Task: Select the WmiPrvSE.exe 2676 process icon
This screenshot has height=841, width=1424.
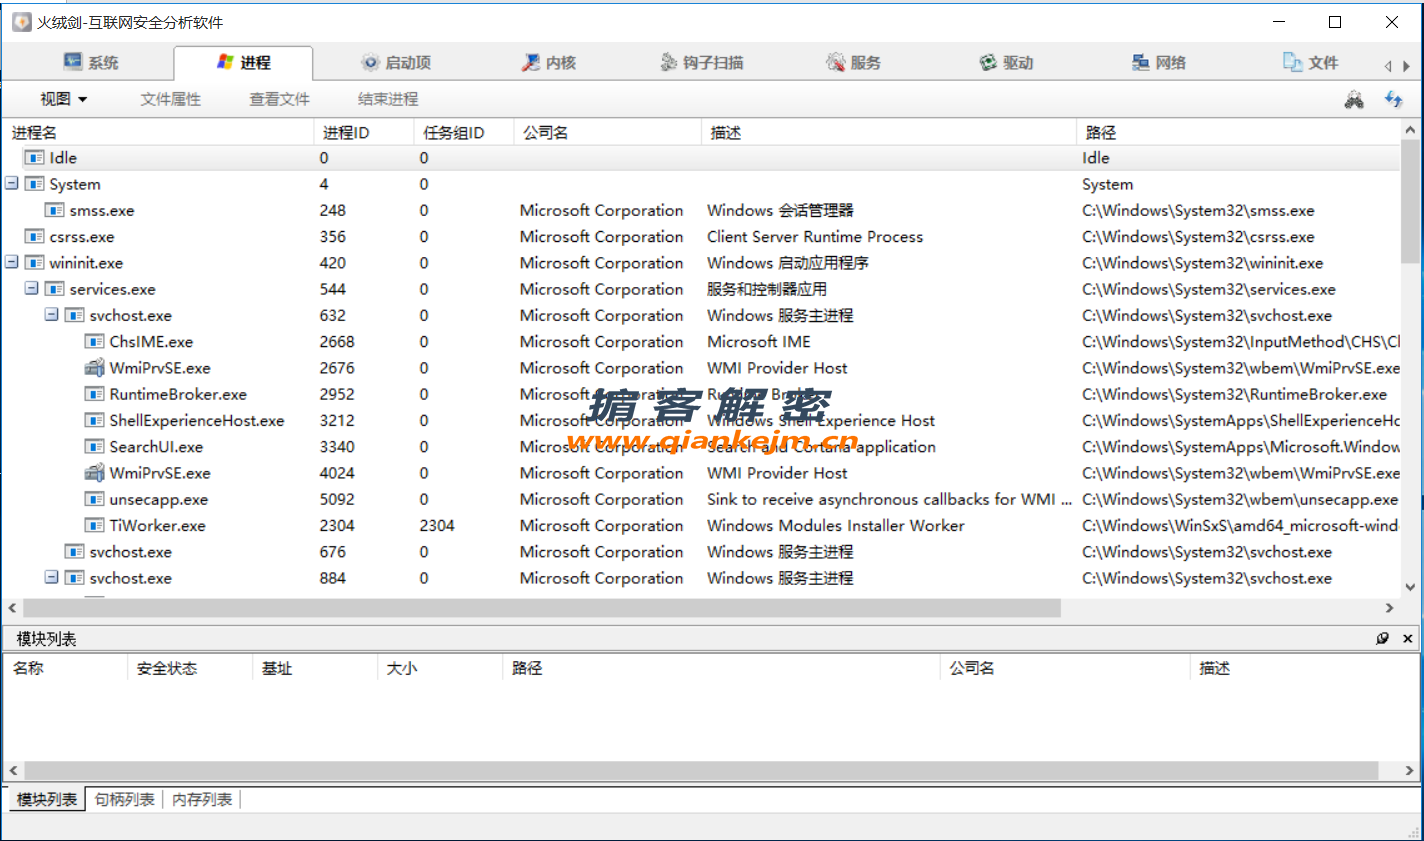Action: pyautogui.click(x=95, y=368)
